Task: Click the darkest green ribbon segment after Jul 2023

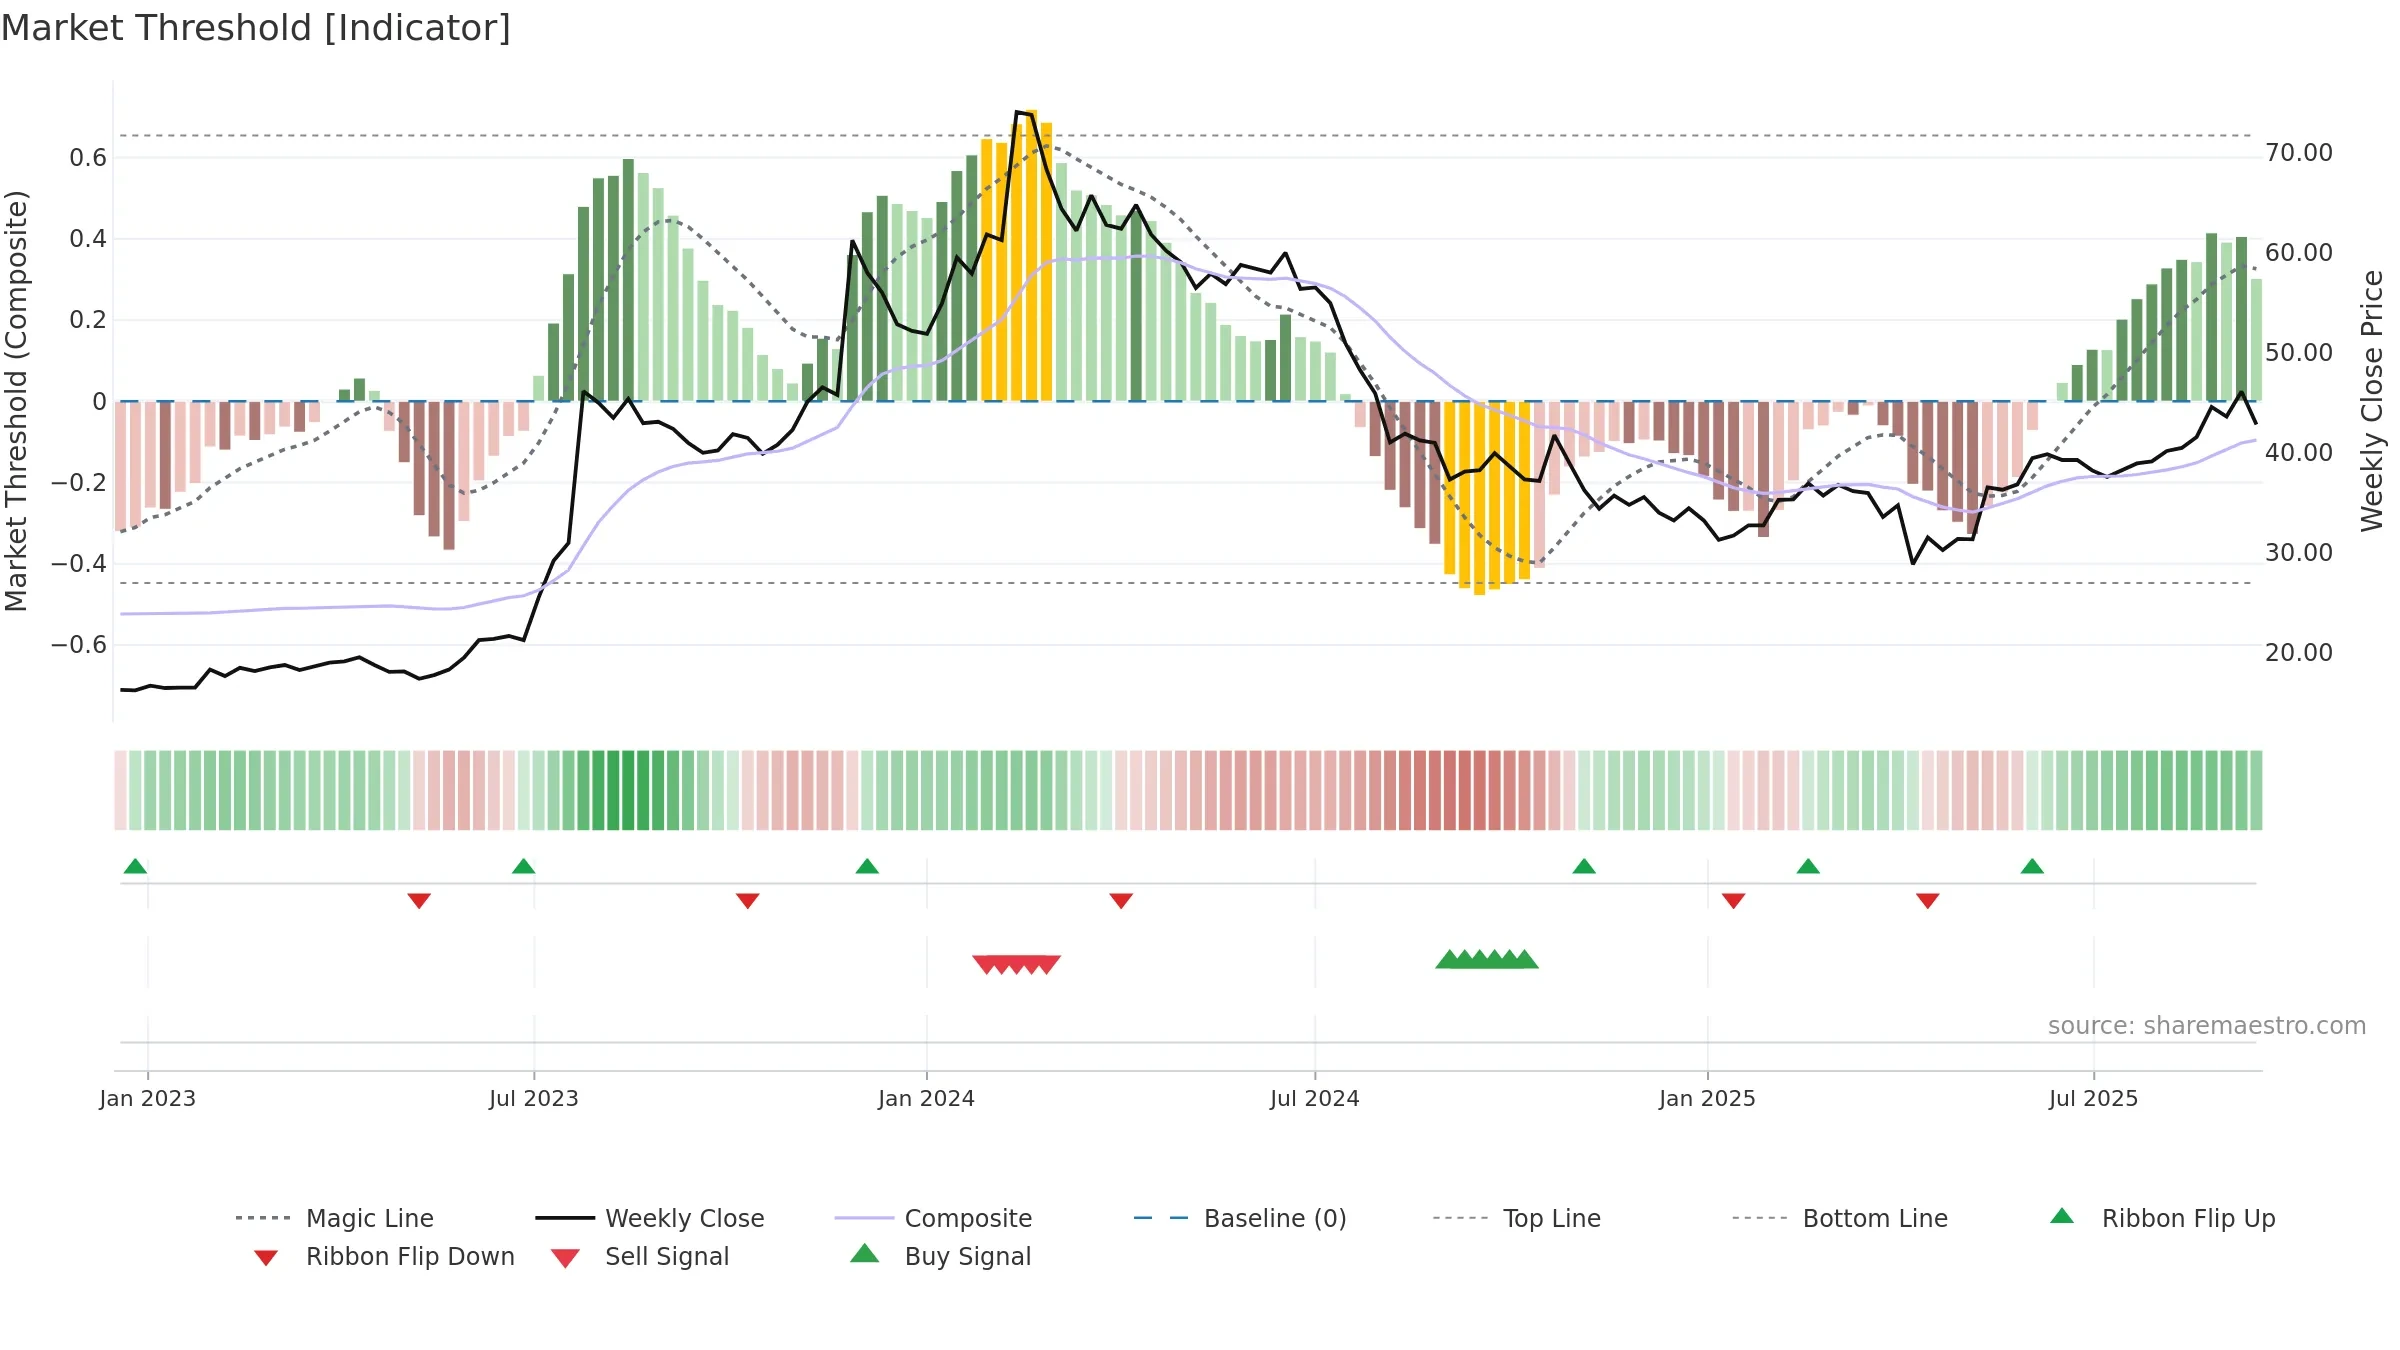Action: (629, 790)
